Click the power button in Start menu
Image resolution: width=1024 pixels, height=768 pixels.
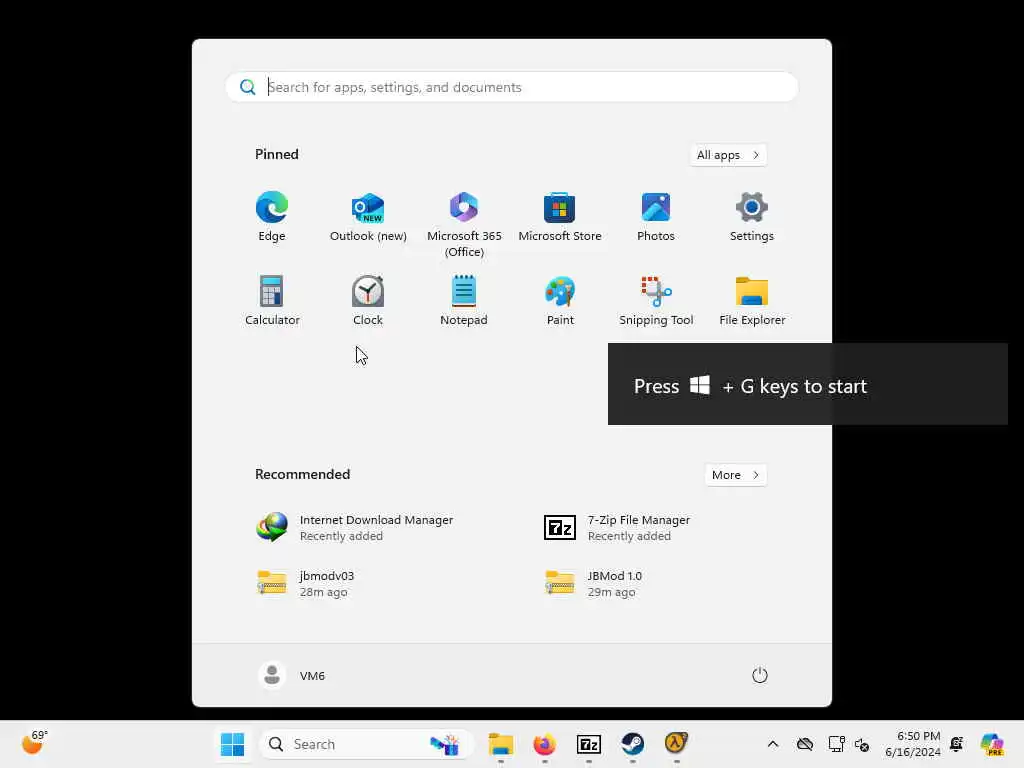coord(760,675)
